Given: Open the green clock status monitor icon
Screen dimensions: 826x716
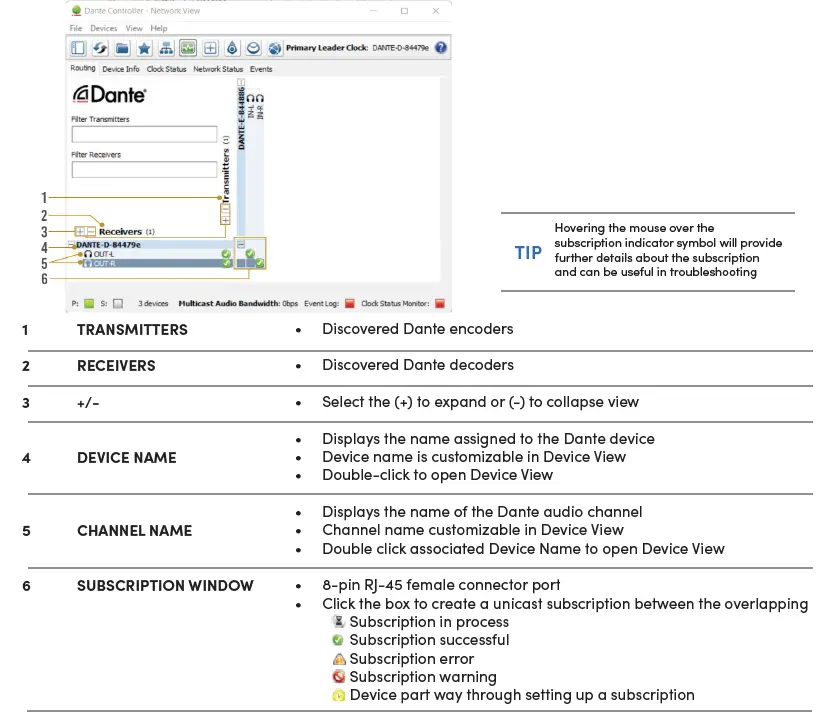Looking at the screenshot, I should point(188,48).
